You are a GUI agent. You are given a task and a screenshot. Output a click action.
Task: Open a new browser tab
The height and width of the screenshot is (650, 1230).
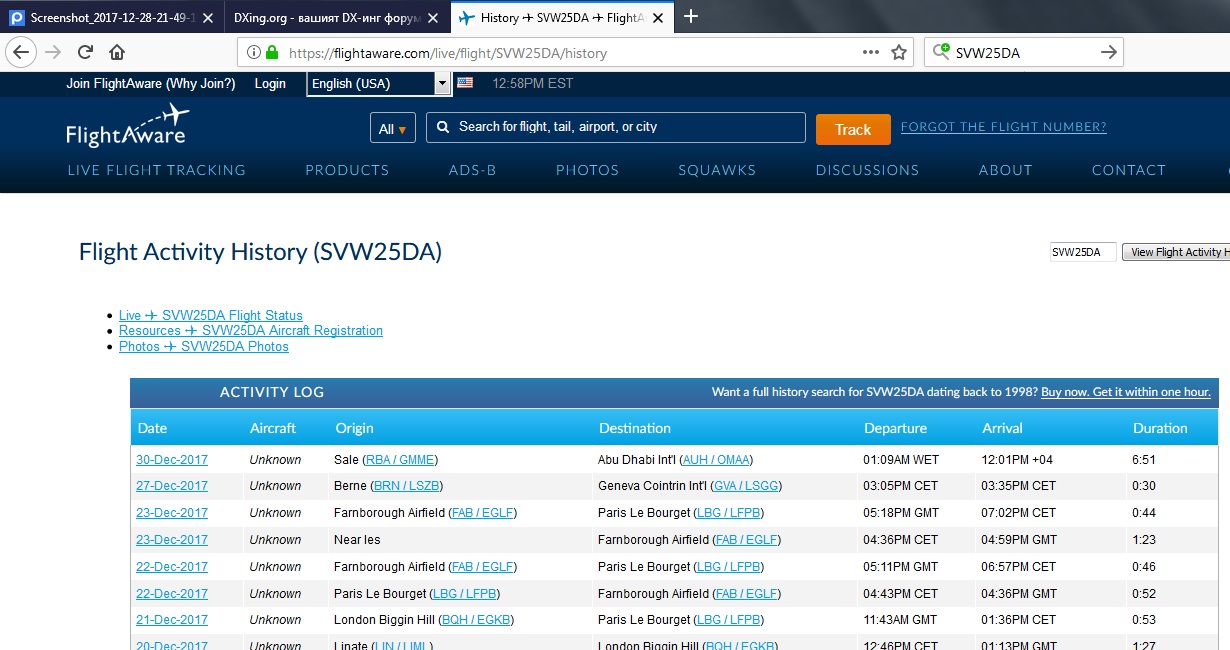690,16
